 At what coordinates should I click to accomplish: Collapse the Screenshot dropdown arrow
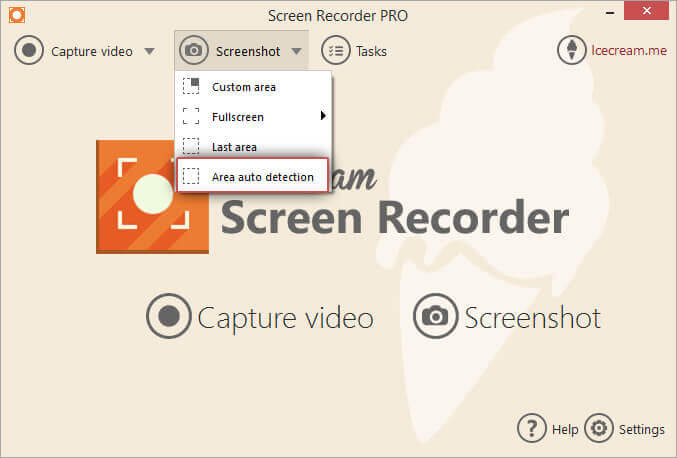[x=296, y=51]
